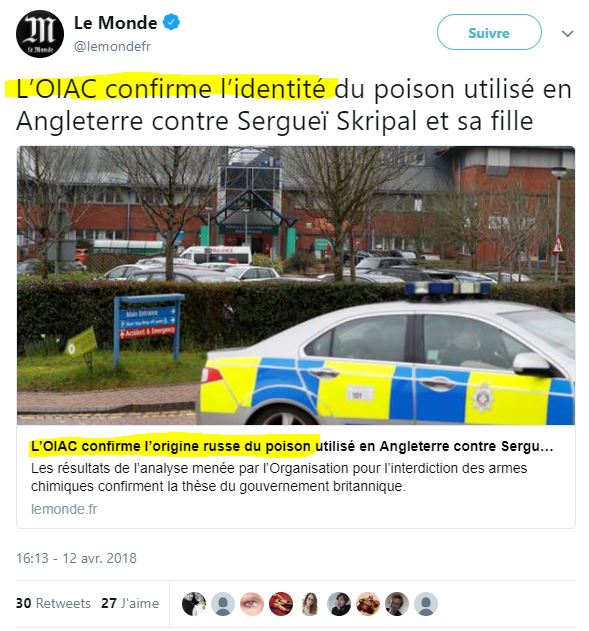589x631 pixels.
Task: Open first liker's black-and-white avatar
Action: 194,604
